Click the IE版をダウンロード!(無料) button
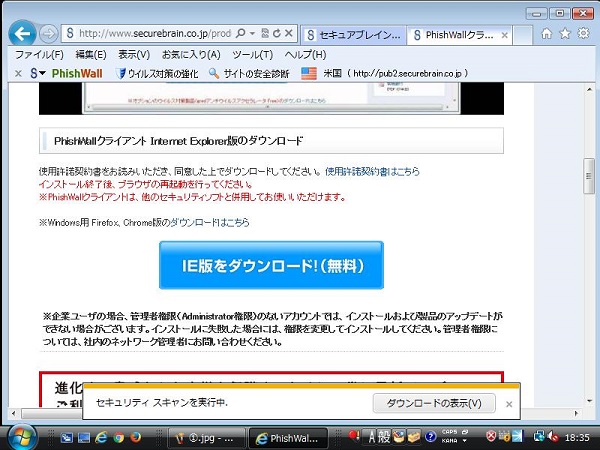Image resolution: width=600 pixels, height=450 pixels. point(271,265)
